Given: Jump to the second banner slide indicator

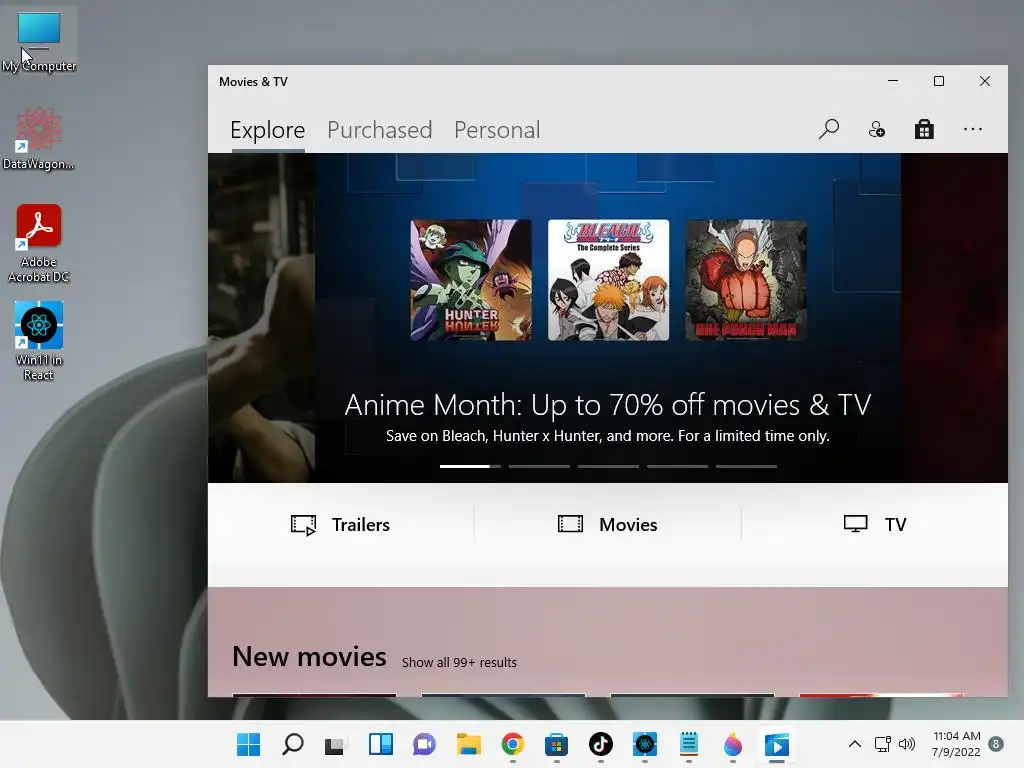Looking at the screenshot, I should (539, 466).
